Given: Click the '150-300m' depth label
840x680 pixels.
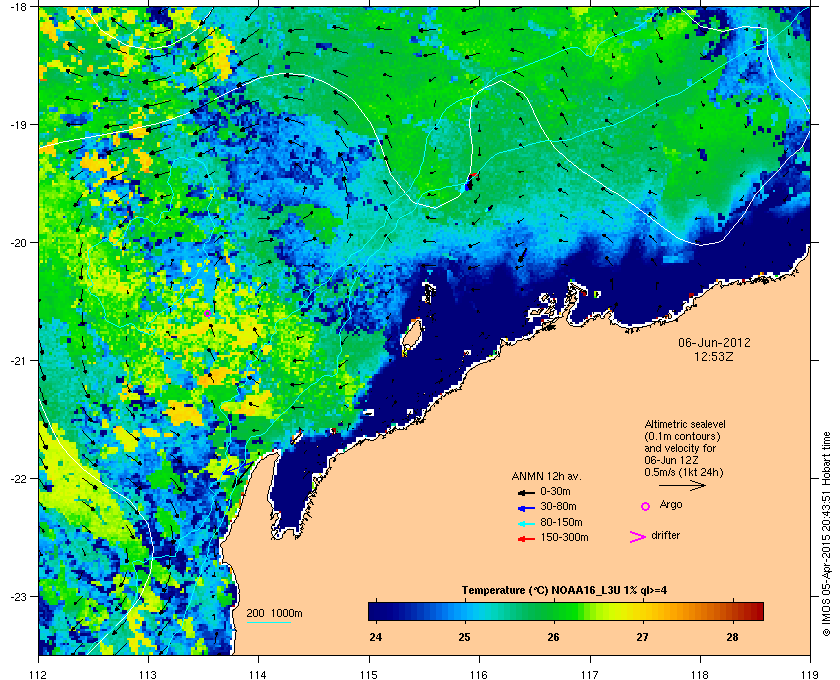Looking at the screenshot, I should pos(564,537).
